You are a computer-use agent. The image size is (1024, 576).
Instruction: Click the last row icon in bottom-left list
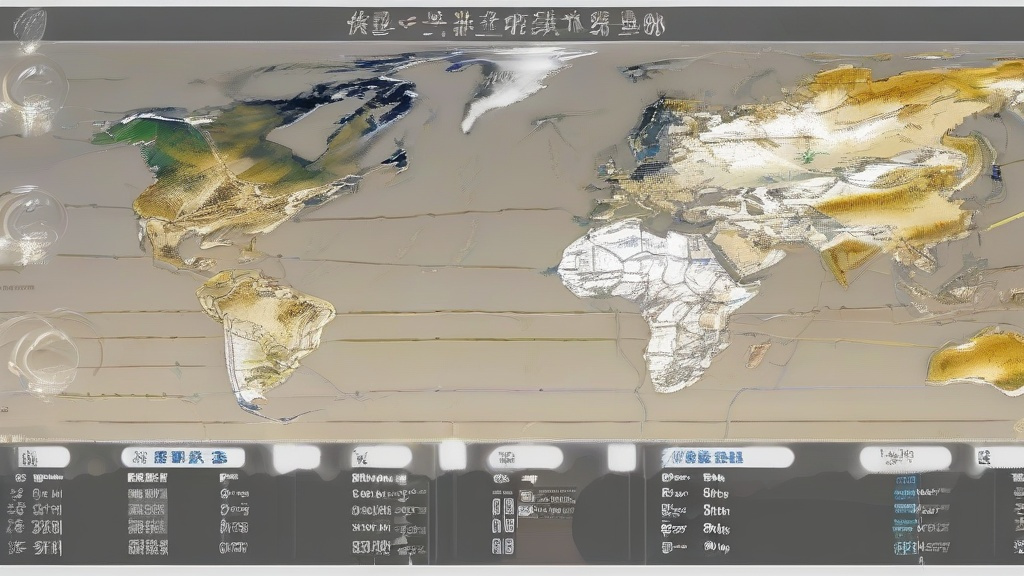tap(17, 547)
